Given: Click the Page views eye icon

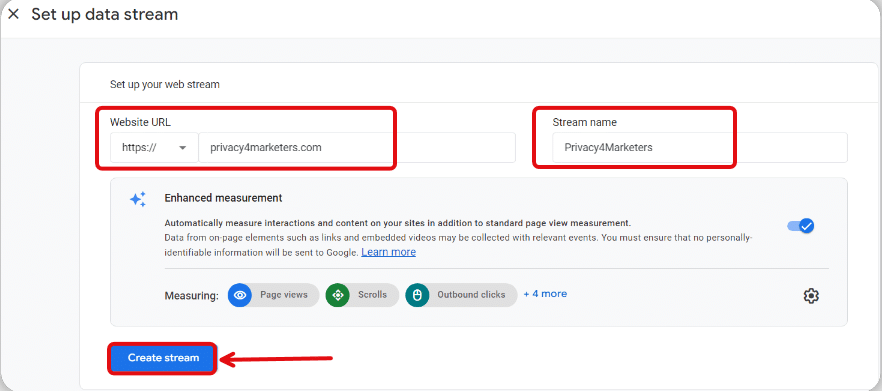Looking at the screenshot, I should (240, 295).
